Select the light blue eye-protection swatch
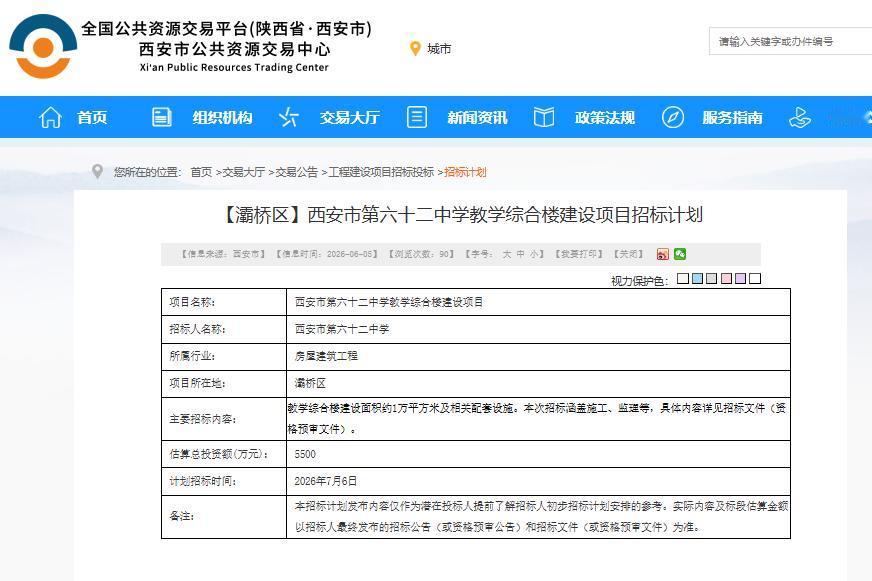Screen dimensions: 872x581 (x=697, y=279)
